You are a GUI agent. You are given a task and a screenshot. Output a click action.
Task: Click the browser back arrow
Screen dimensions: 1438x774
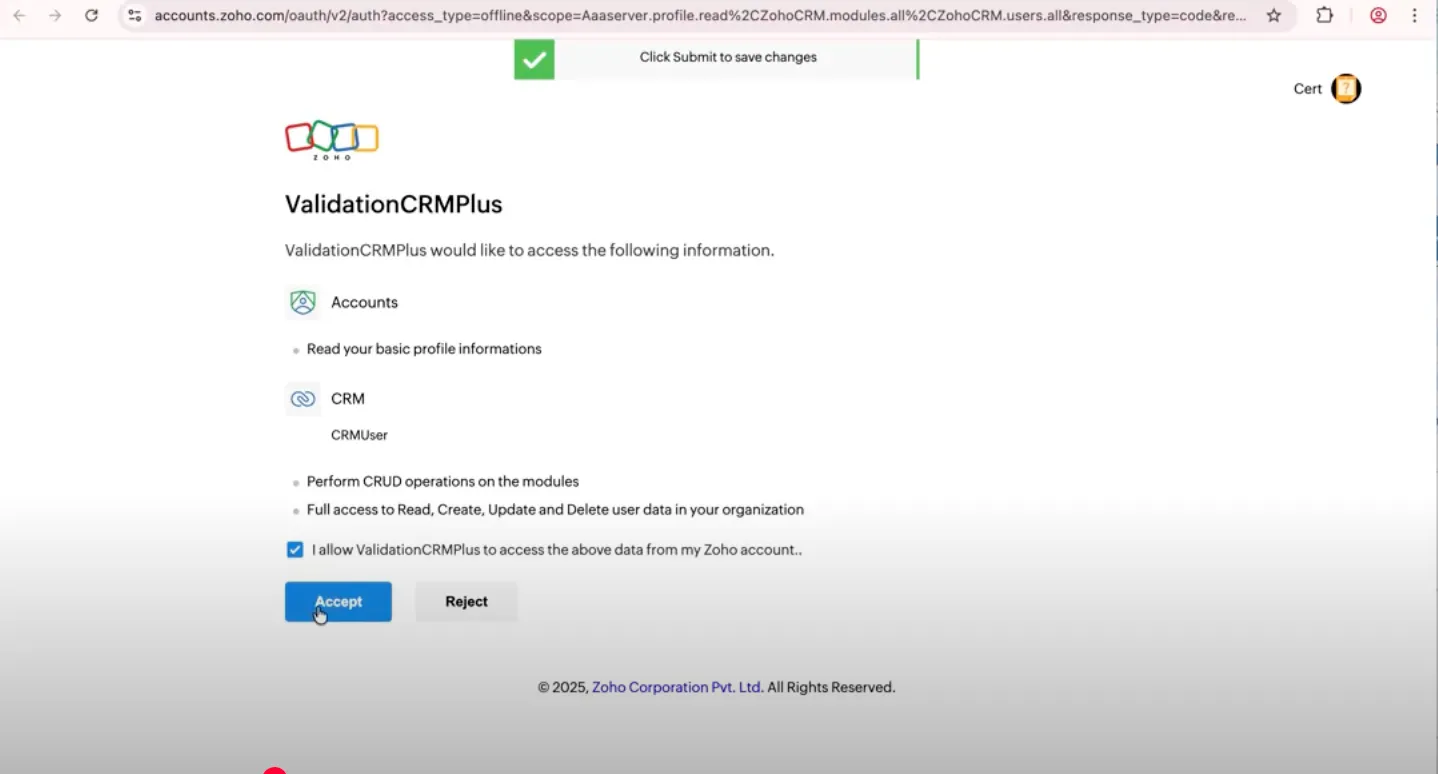click(19, 16)
